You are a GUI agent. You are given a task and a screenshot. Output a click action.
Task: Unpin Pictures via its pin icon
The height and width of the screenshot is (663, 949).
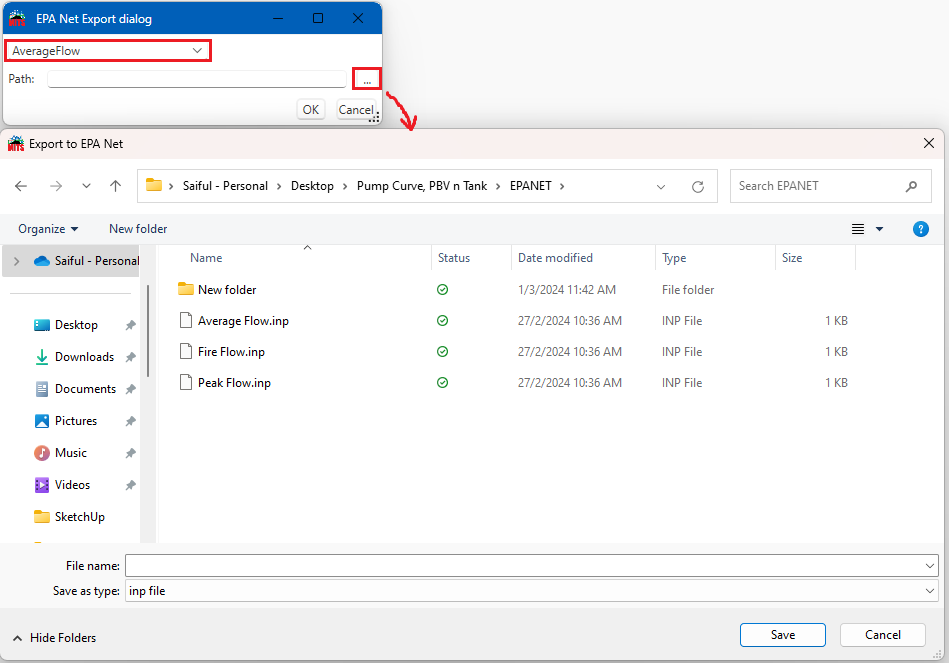click(130, 421)
